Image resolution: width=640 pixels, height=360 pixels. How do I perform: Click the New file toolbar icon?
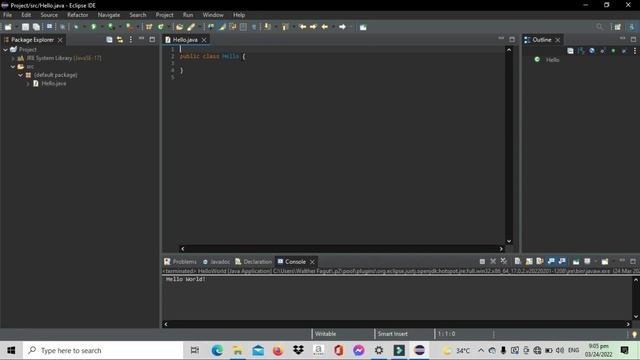pyautogui.click(x=8, y=27)
